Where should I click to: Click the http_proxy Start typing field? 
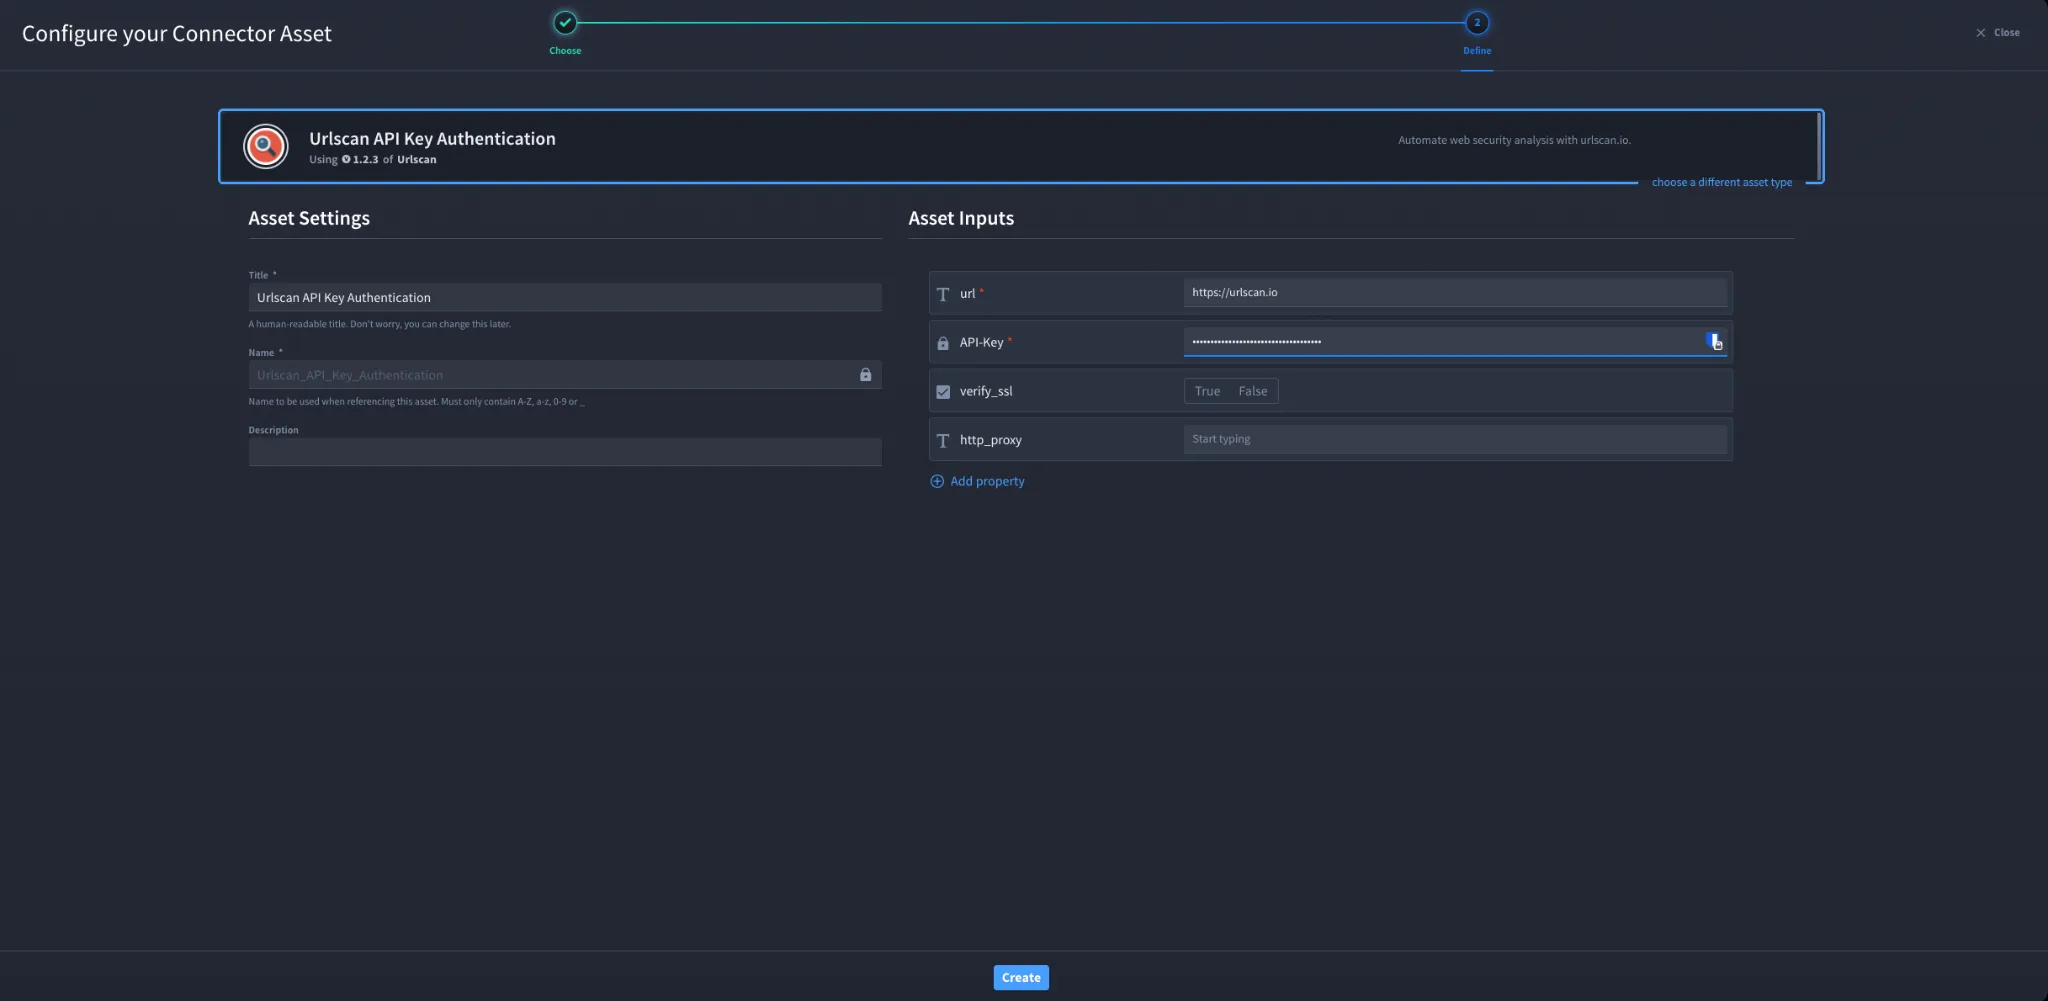coord(1455,440)
